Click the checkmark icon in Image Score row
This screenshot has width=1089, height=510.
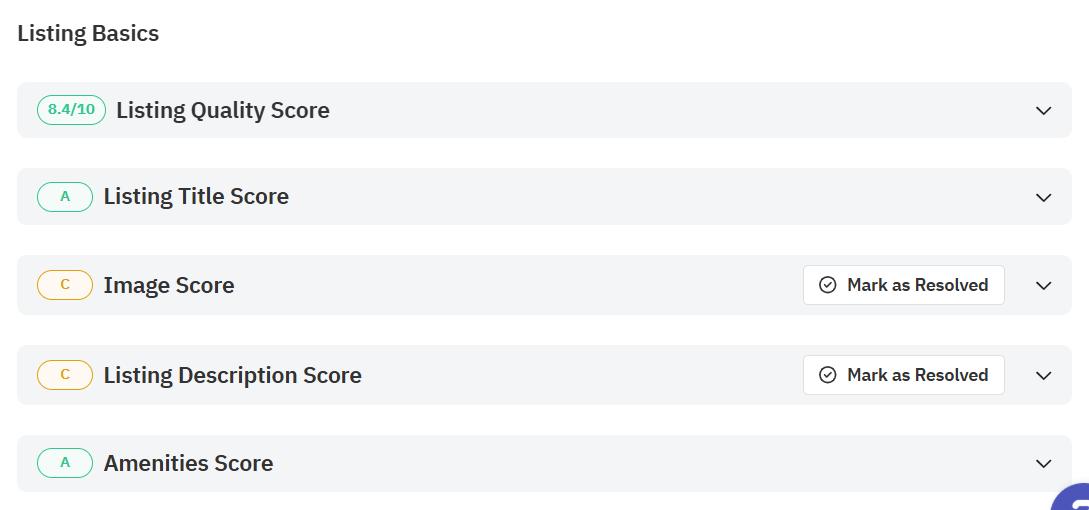coord(827,285)
